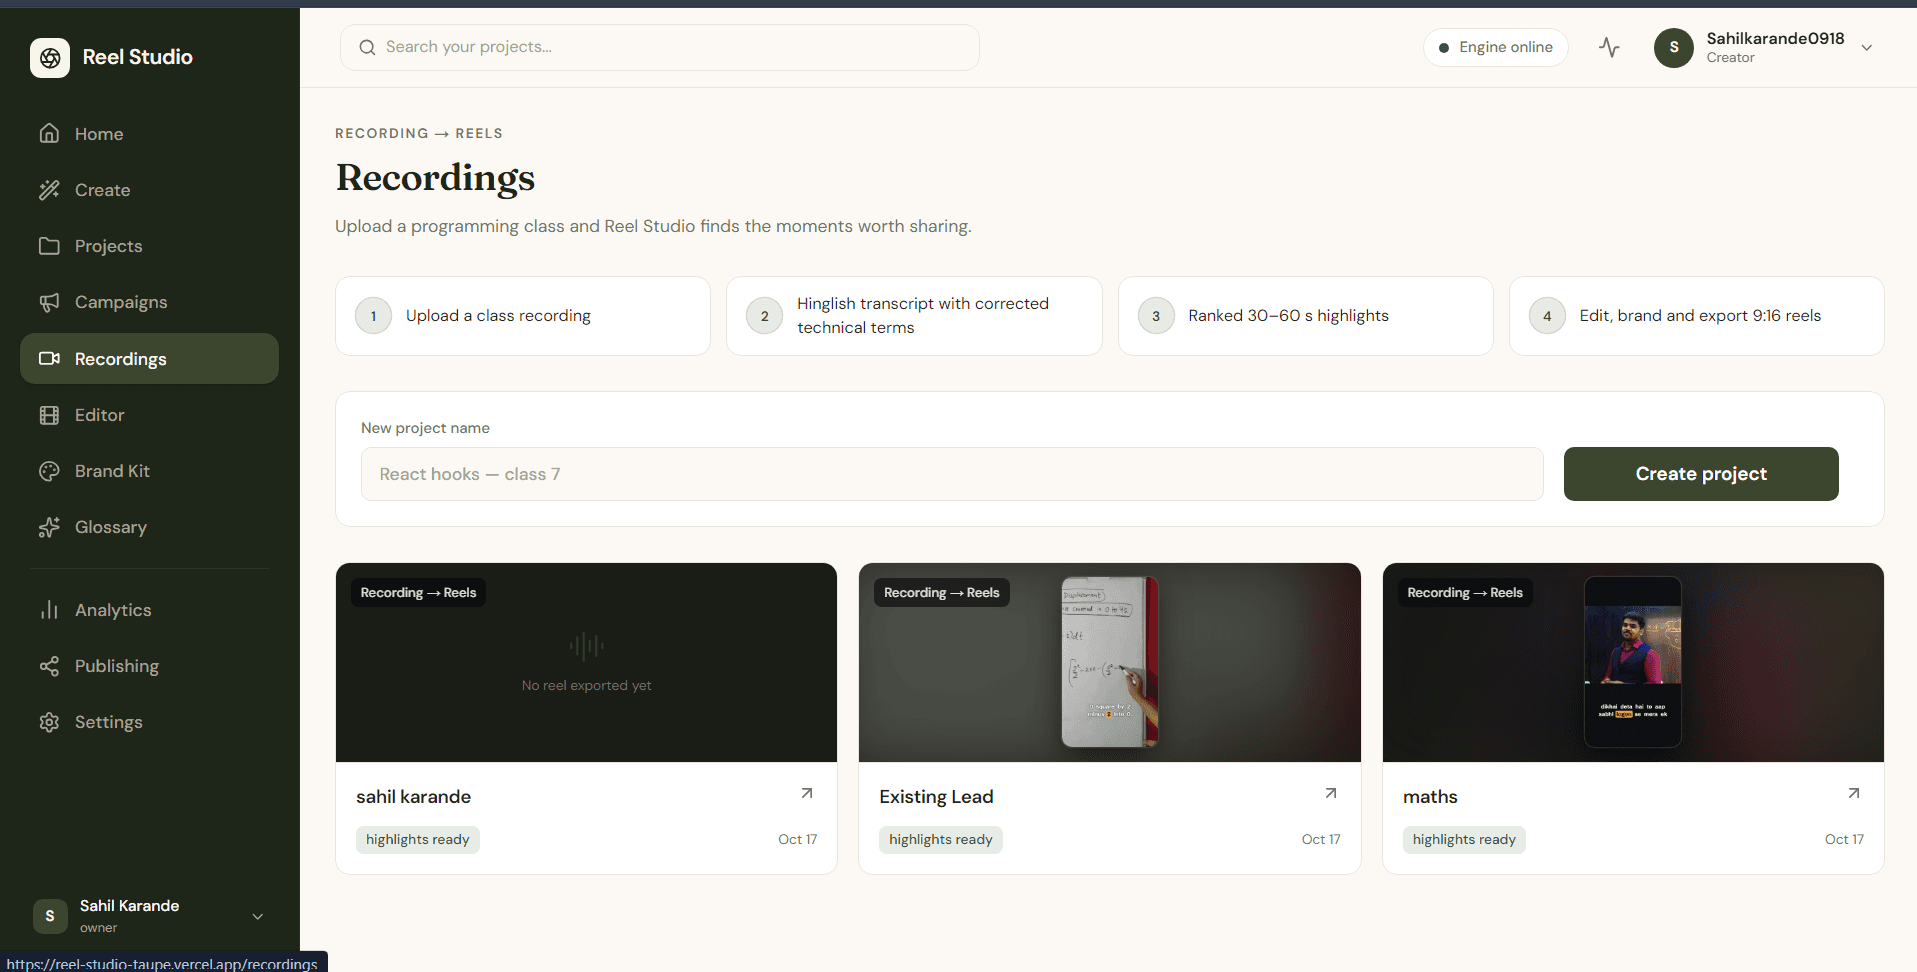Click the Settings gear icon
This screenshot has width=1917, height=972.
(x=49, y=722)
